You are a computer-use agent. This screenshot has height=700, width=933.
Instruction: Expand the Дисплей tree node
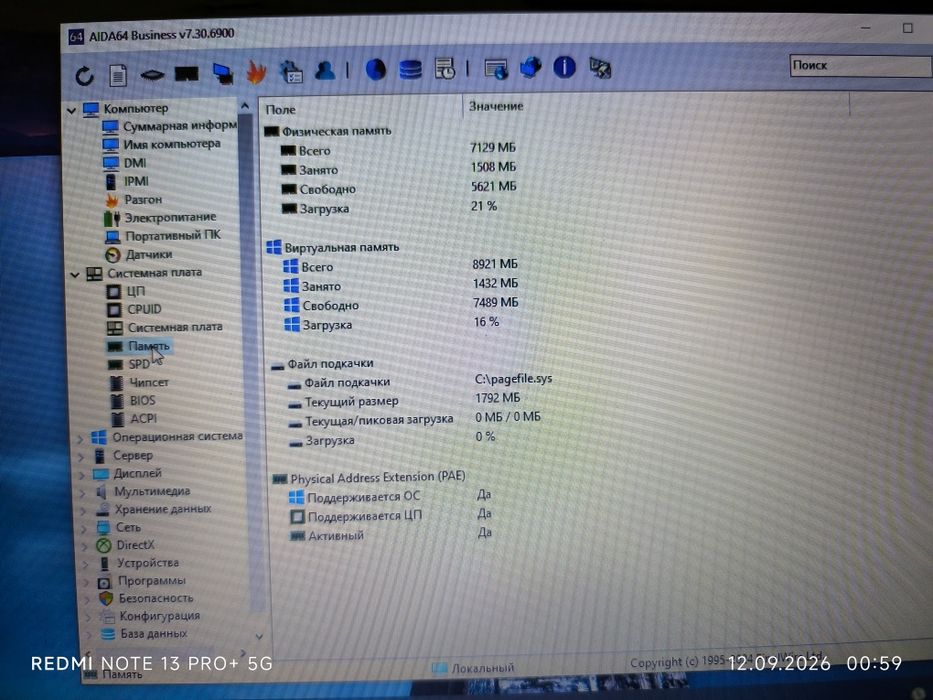pyautogui.click(x=82, y=474)
